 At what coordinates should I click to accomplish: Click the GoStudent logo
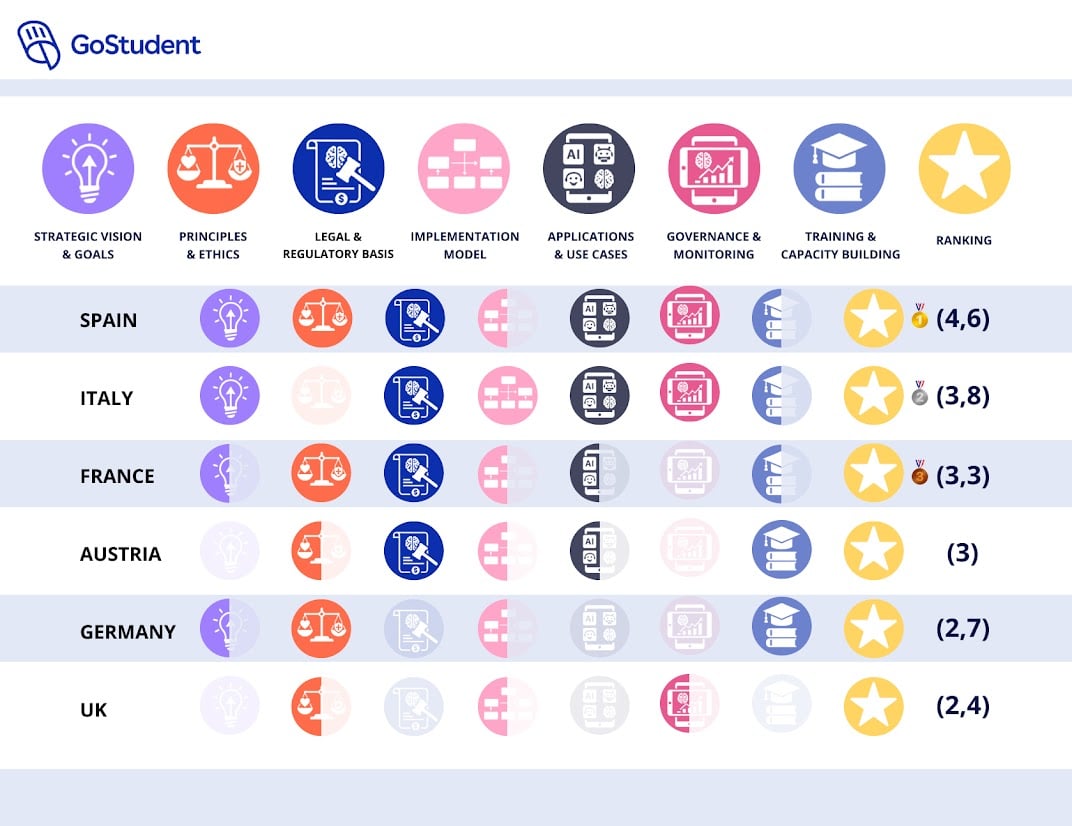point(109,44)
